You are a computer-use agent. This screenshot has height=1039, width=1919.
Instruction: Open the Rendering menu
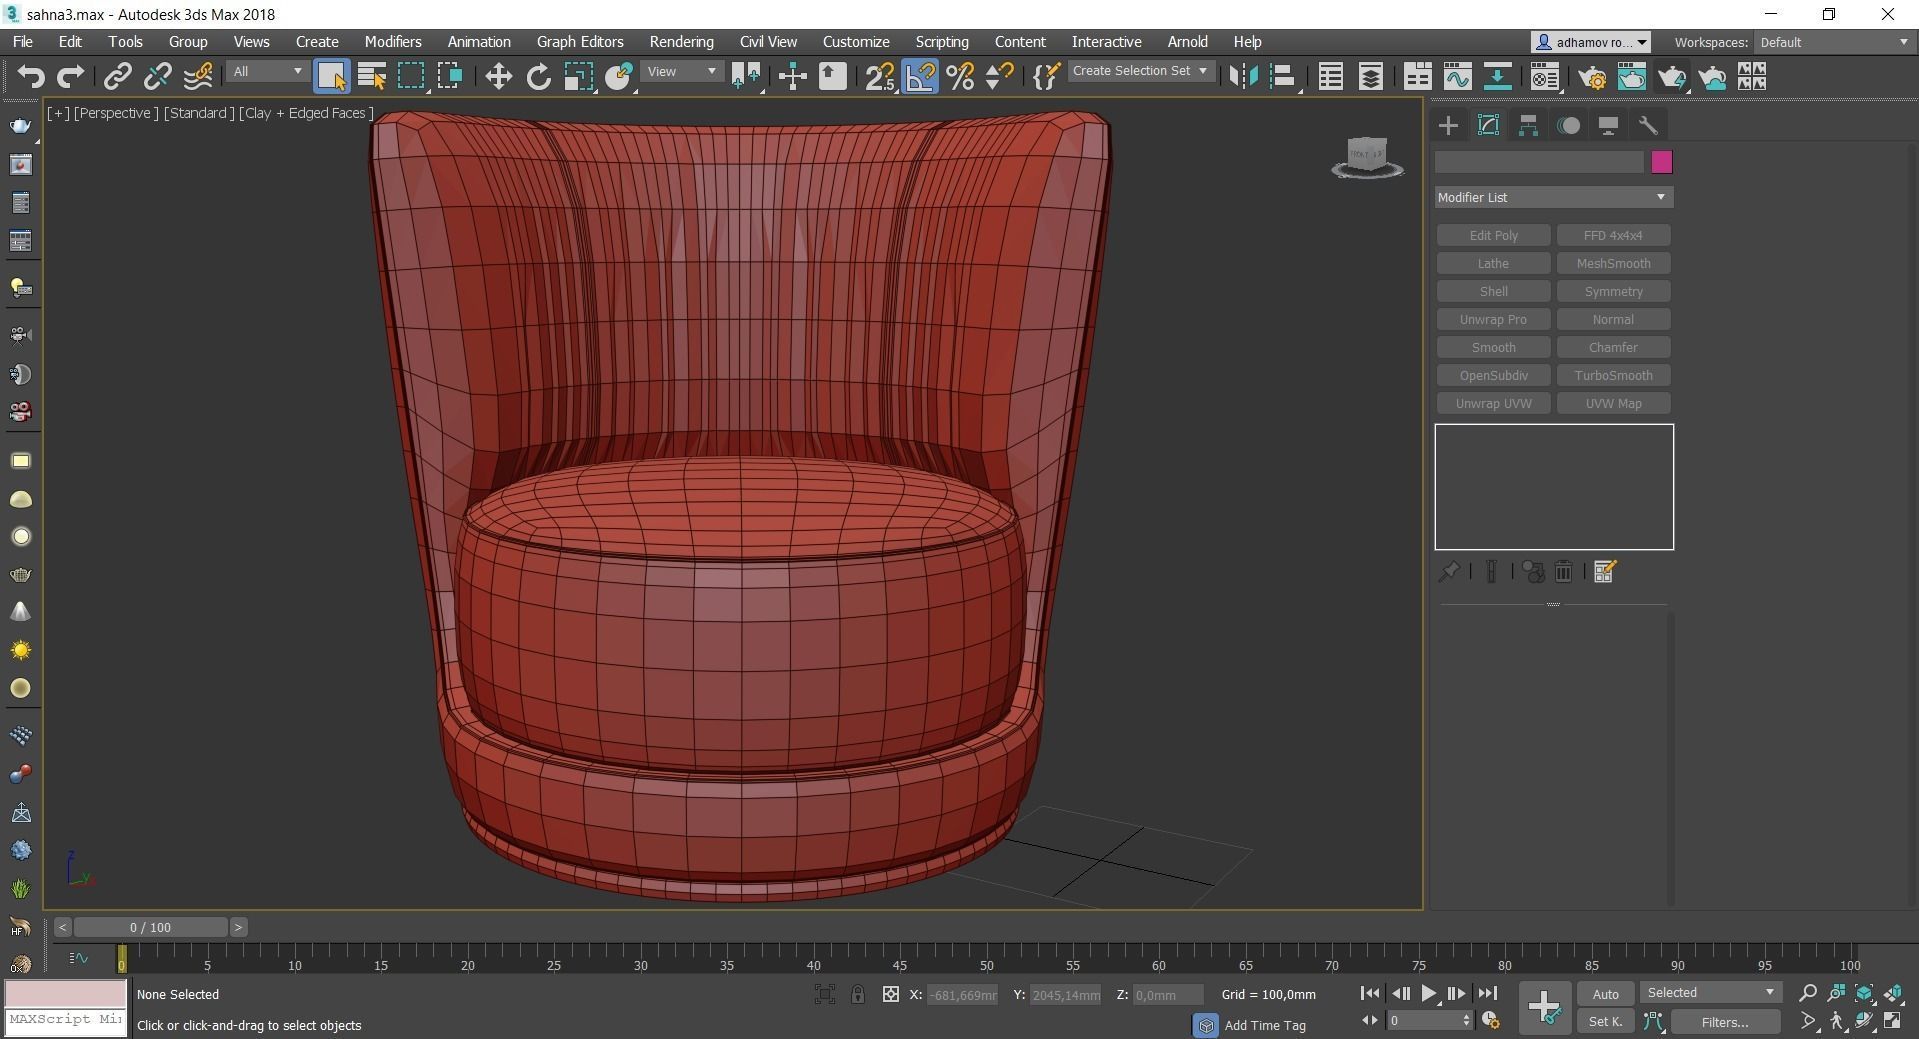click(681, 42)
